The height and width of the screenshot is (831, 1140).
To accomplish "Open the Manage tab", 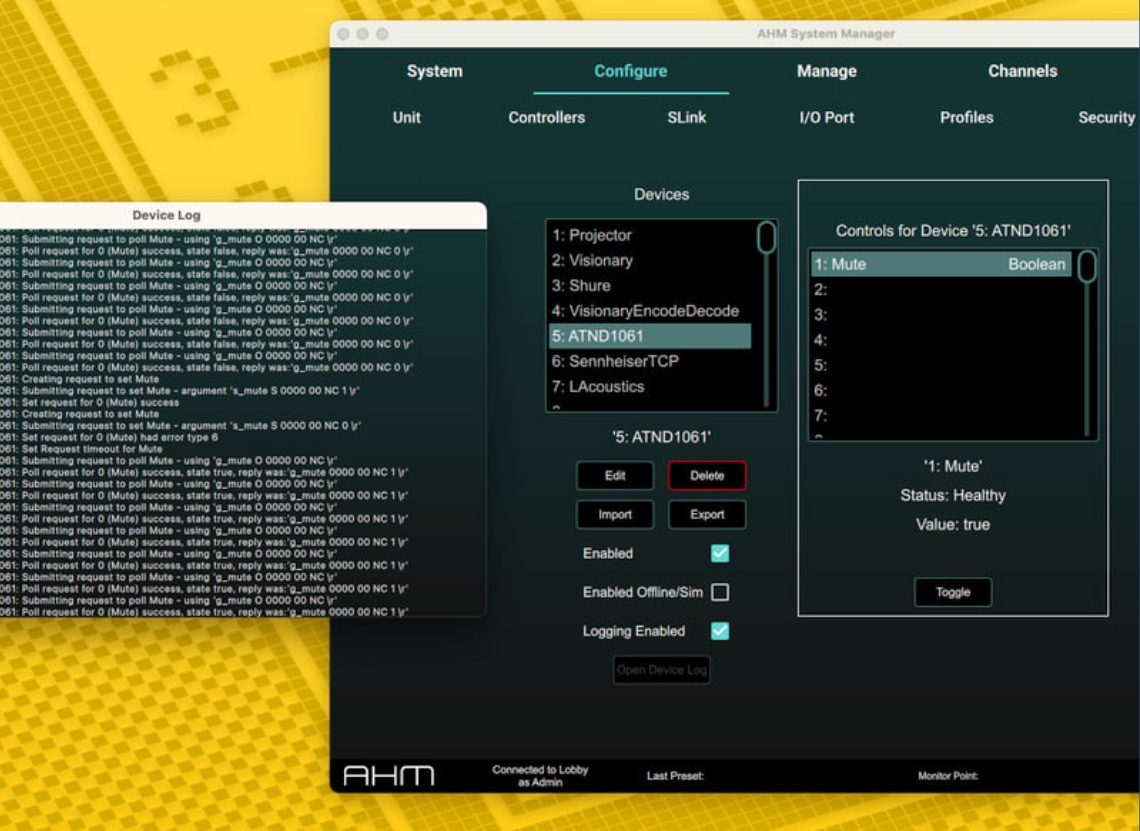I will pos(826,71).
